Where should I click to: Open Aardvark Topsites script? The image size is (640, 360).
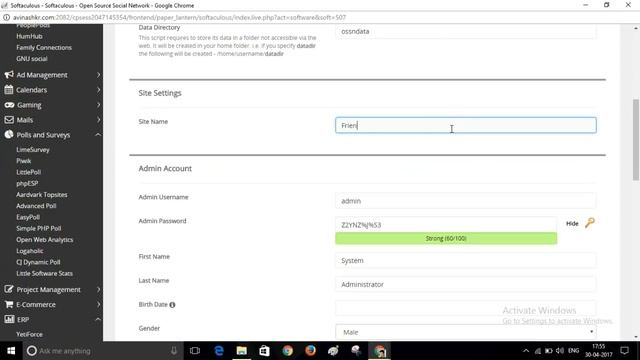[42, 195]
